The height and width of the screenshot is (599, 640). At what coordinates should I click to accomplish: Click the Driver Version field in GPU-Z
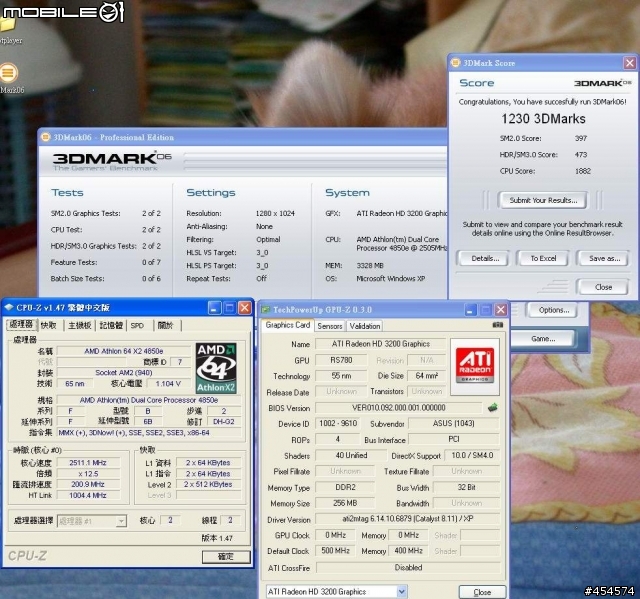[x=407, y=519]
